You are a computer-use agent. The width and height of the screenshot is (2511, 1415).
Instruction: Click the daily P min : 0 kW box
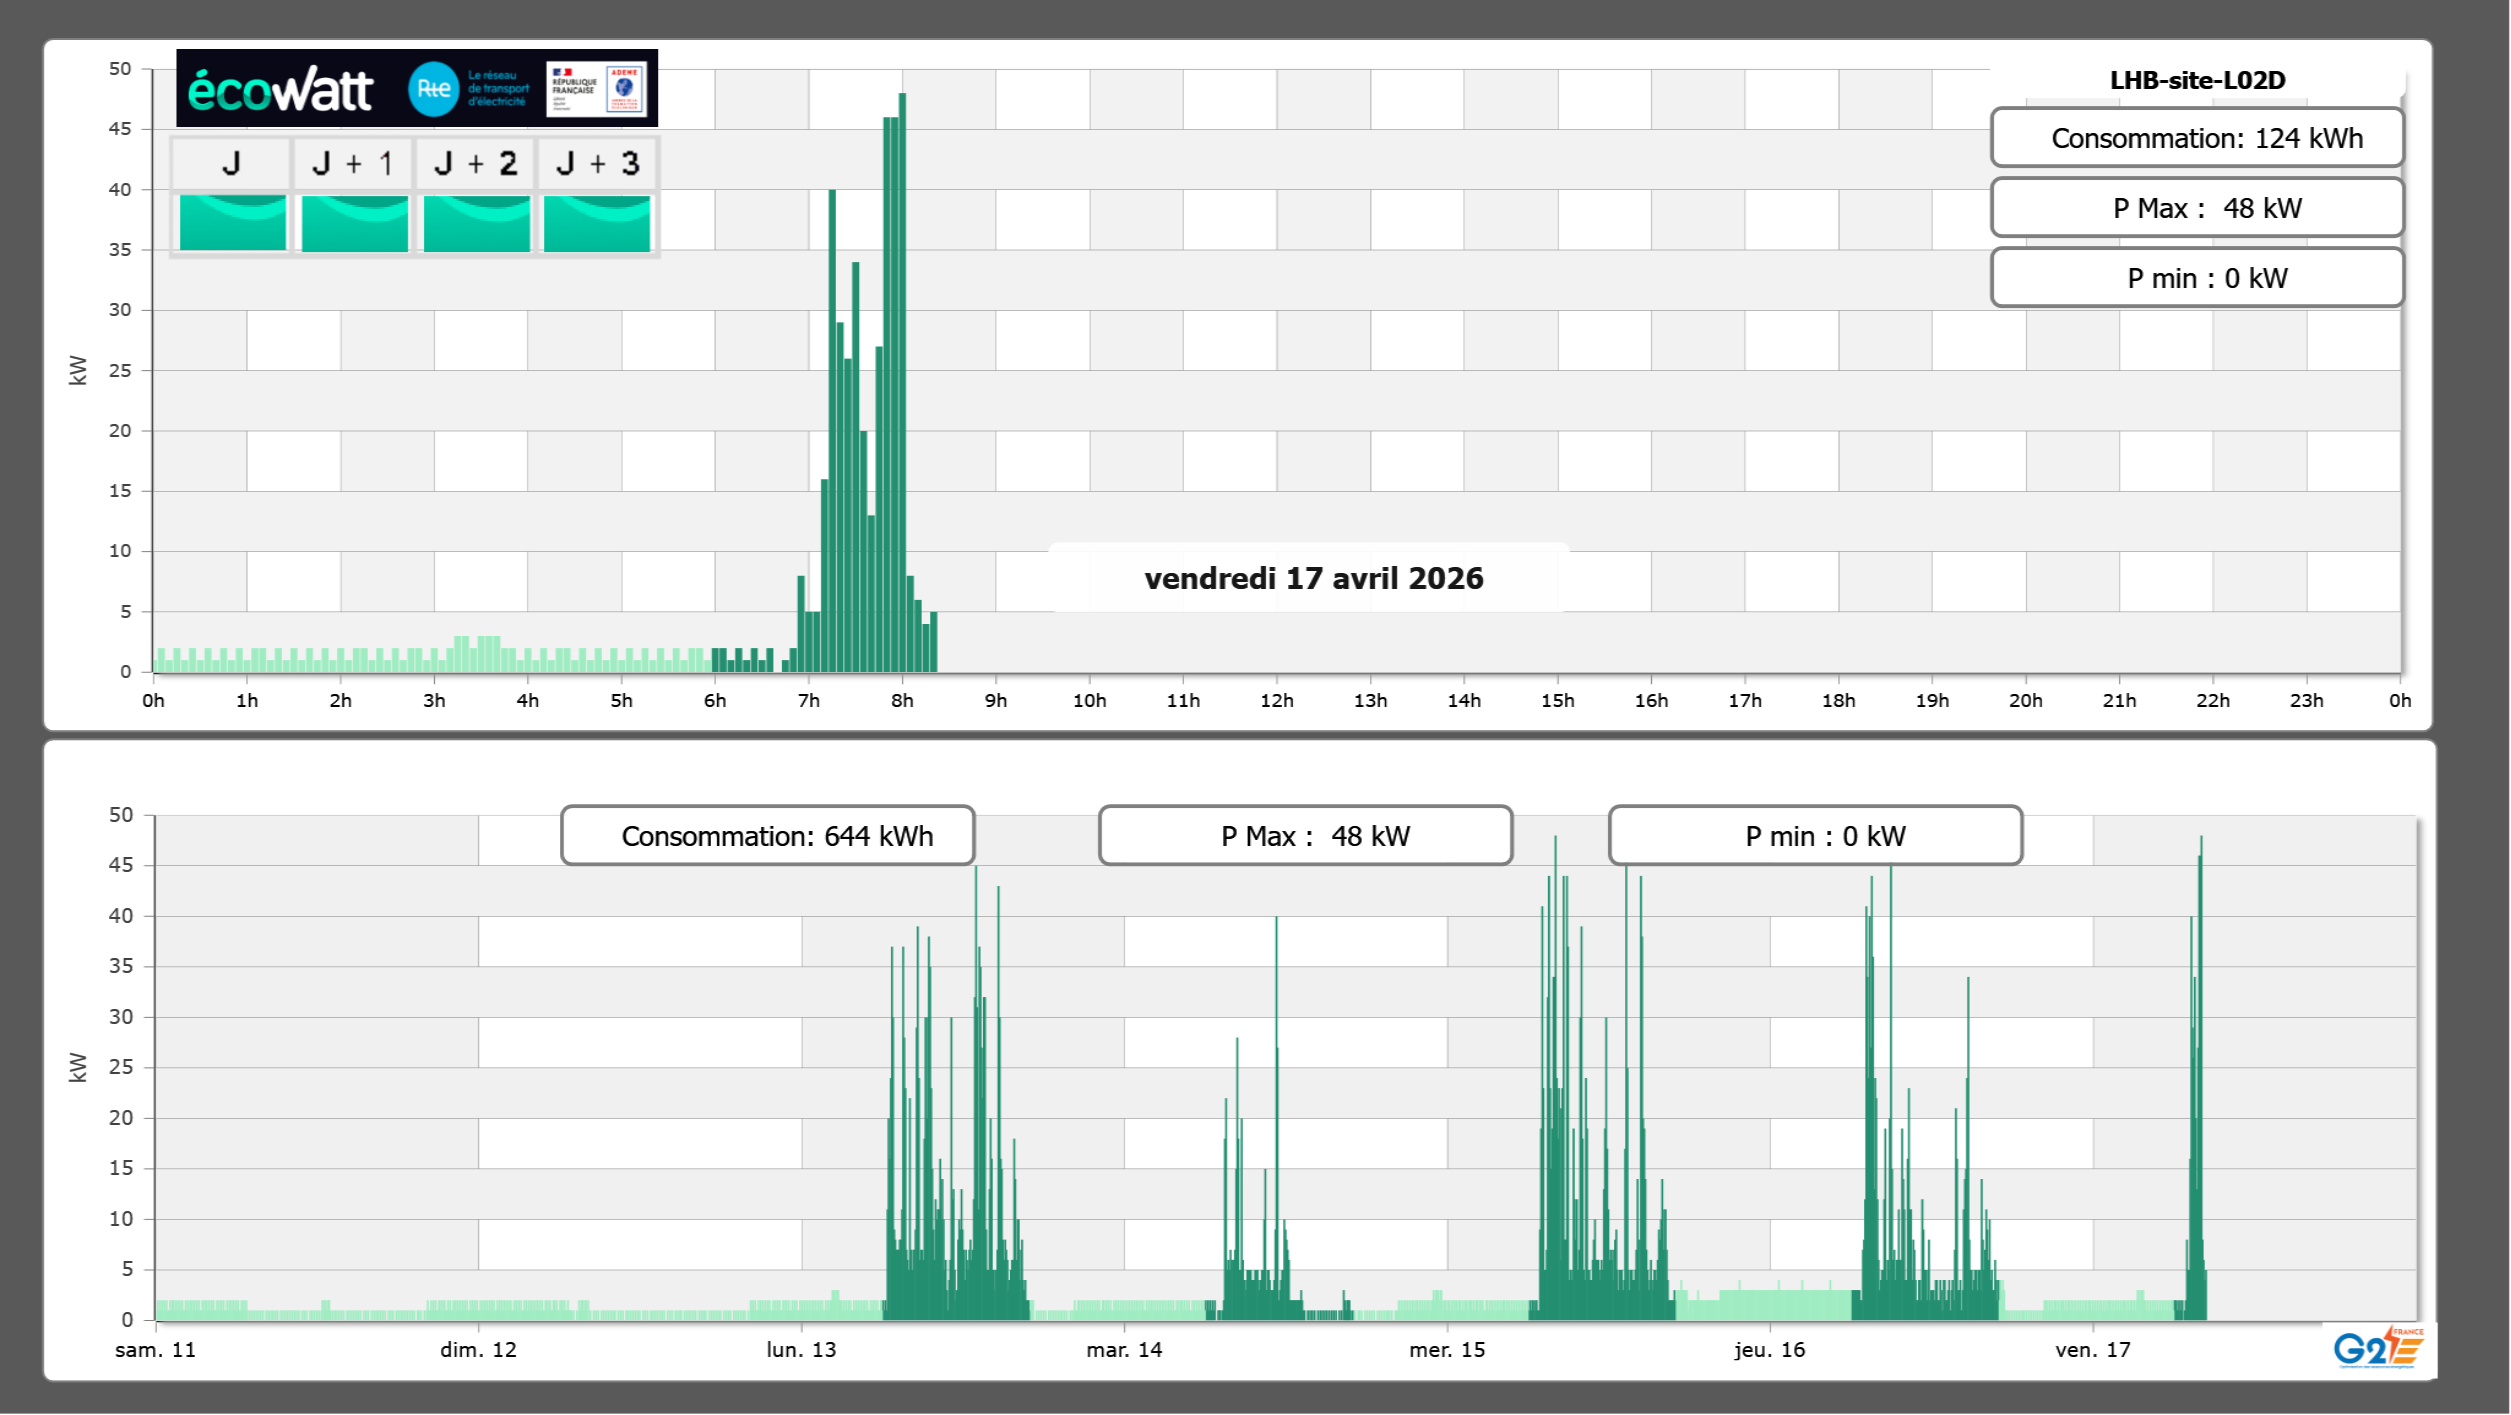pyautogui.click(x=2197, y=278)
